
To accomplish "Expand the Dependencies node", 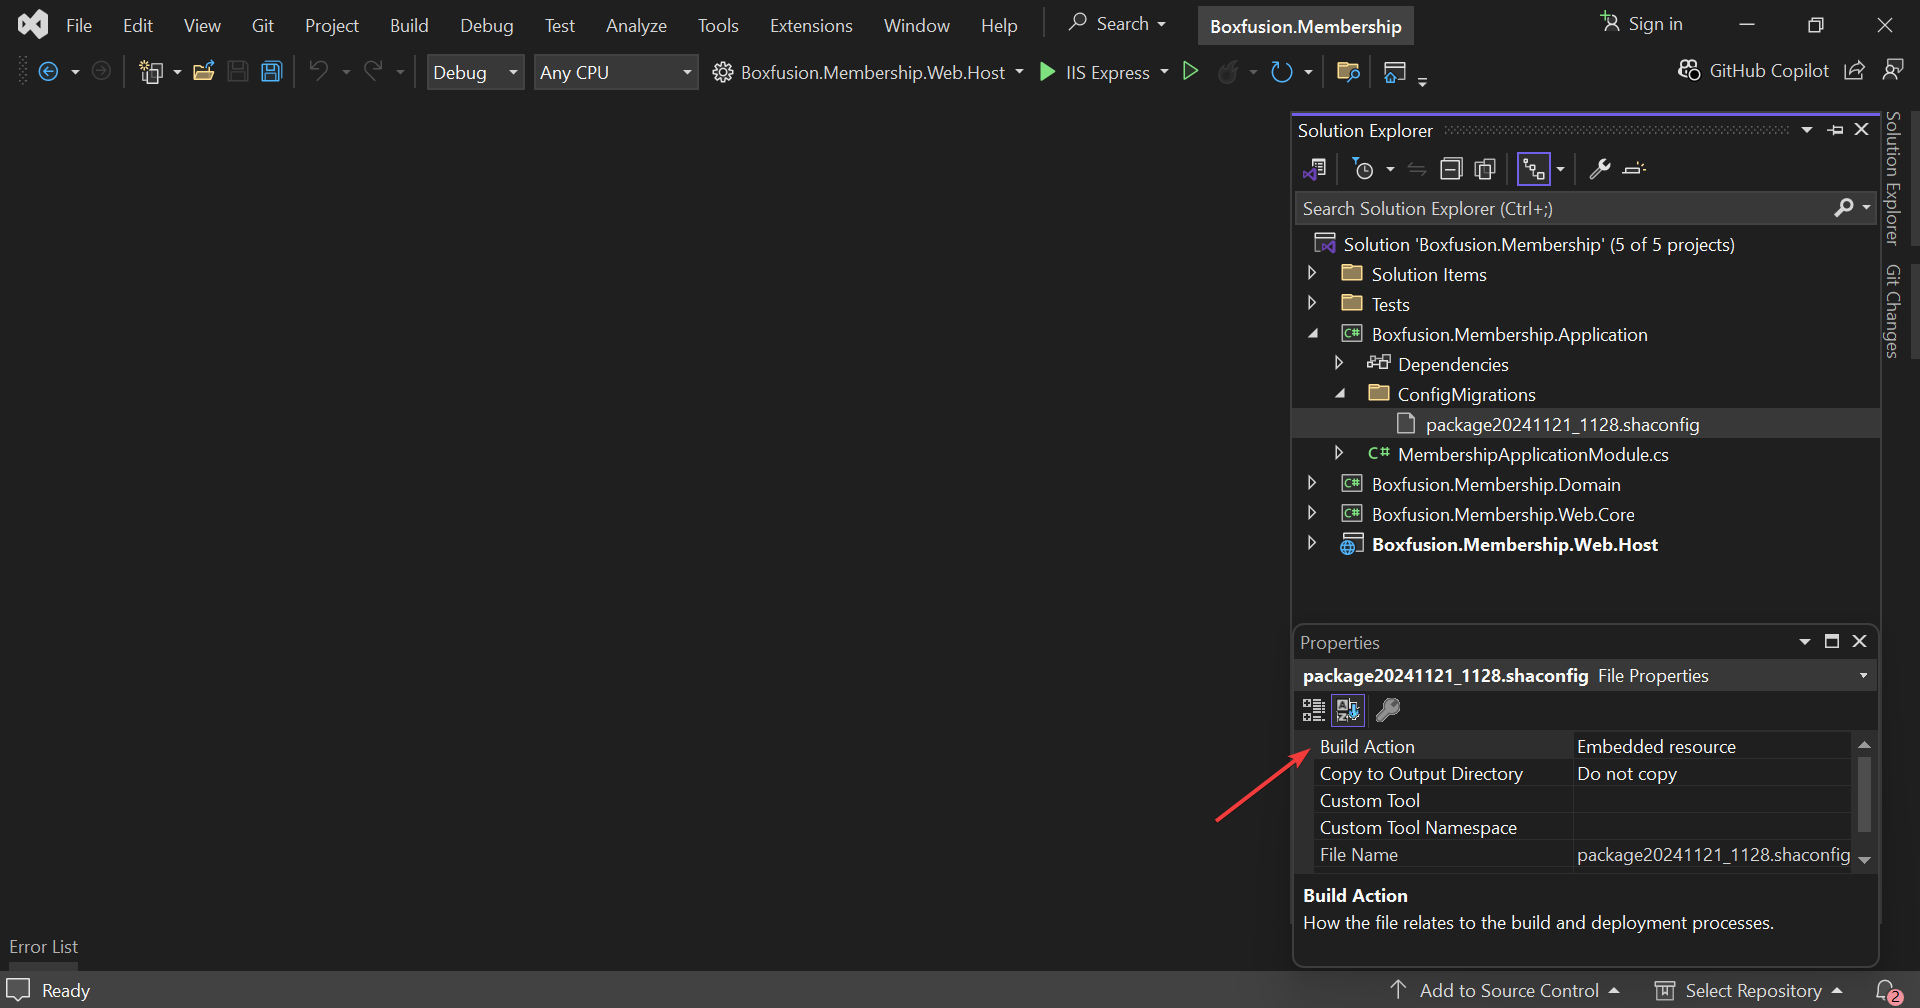I will tap(1339, 363).
